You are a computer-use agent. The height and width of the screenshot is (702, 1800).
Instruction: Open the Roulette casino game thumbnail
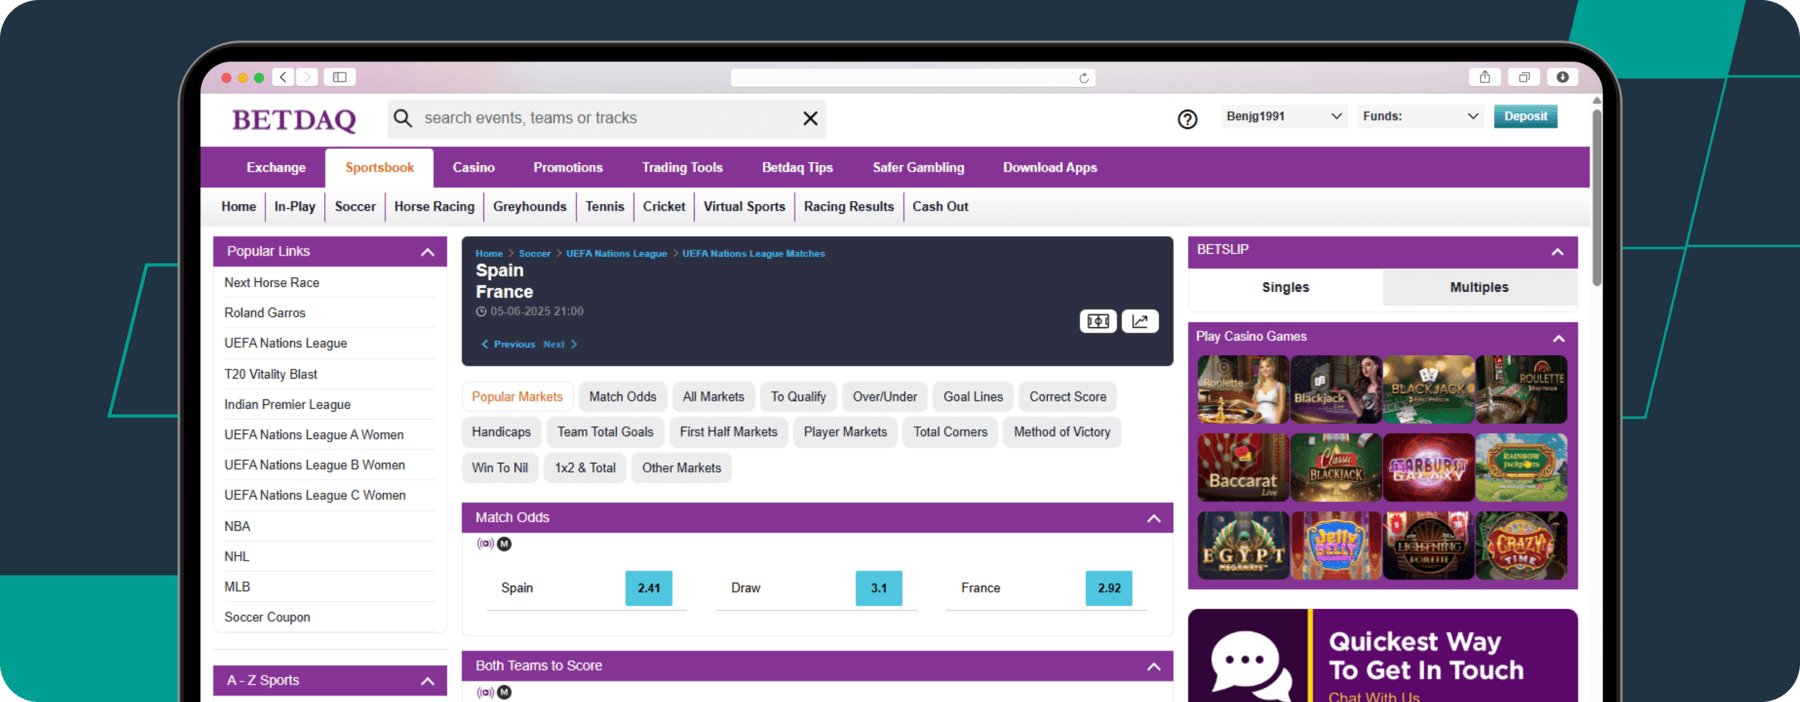pos(1243,389)
